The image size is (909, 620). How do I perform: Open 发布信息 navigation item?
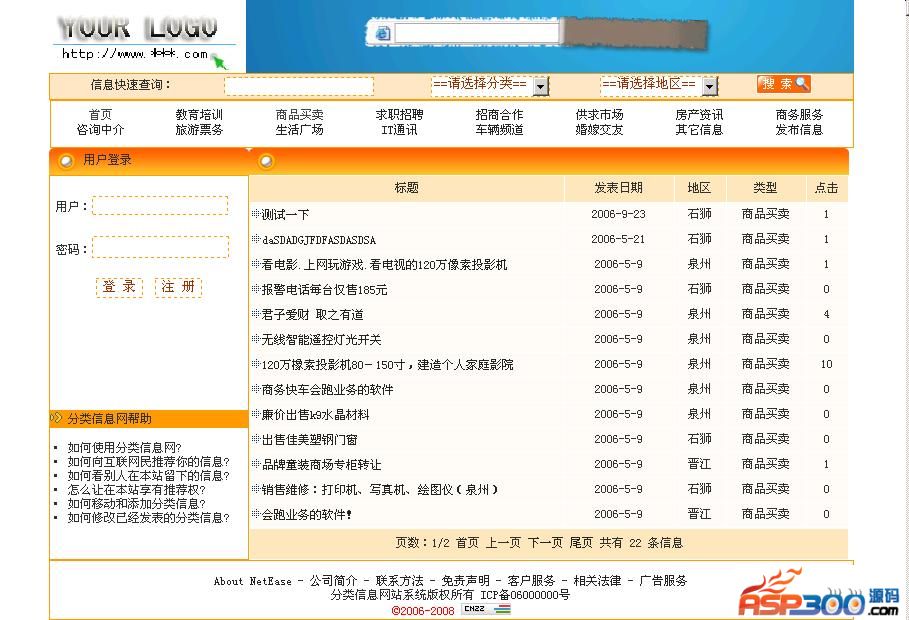tap(799, 129)
